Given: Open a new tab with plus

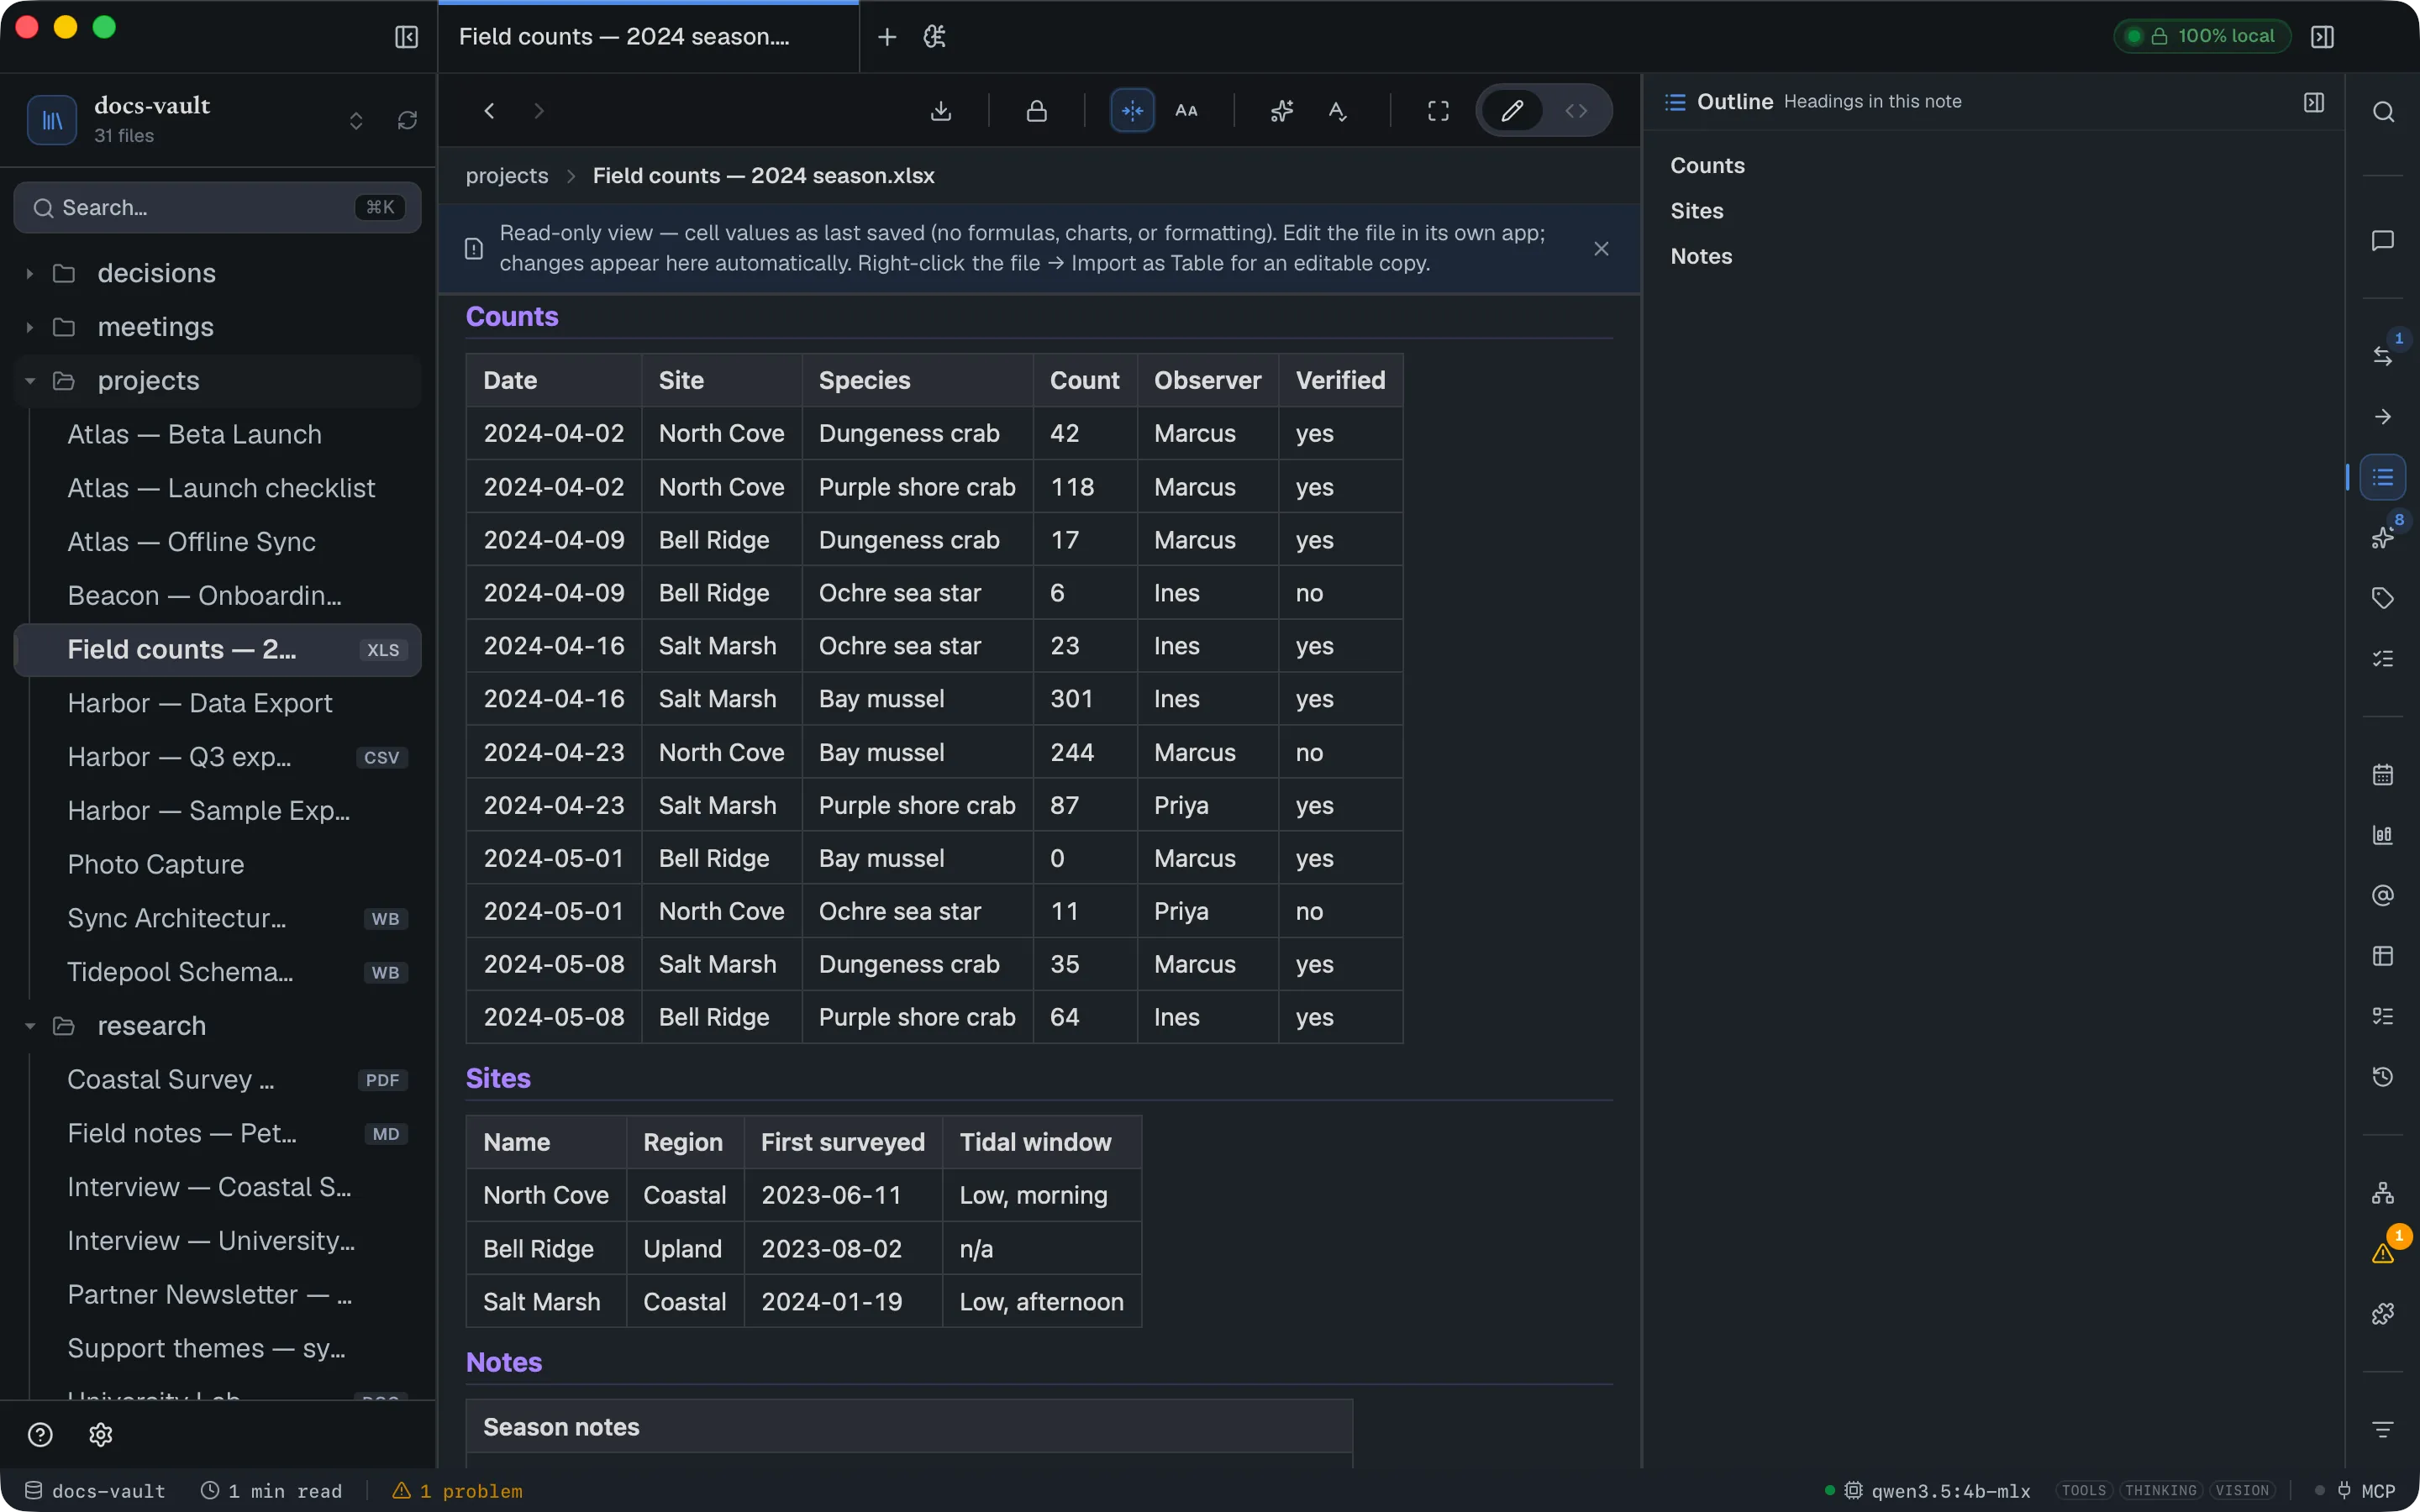Looking at the screenshot, I should click(x=886, y=37).
